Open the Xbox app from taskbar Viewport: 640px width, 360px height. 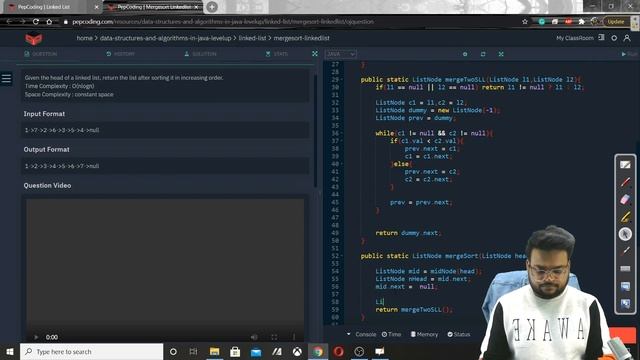pyautogui.click(x=297, y=351)
